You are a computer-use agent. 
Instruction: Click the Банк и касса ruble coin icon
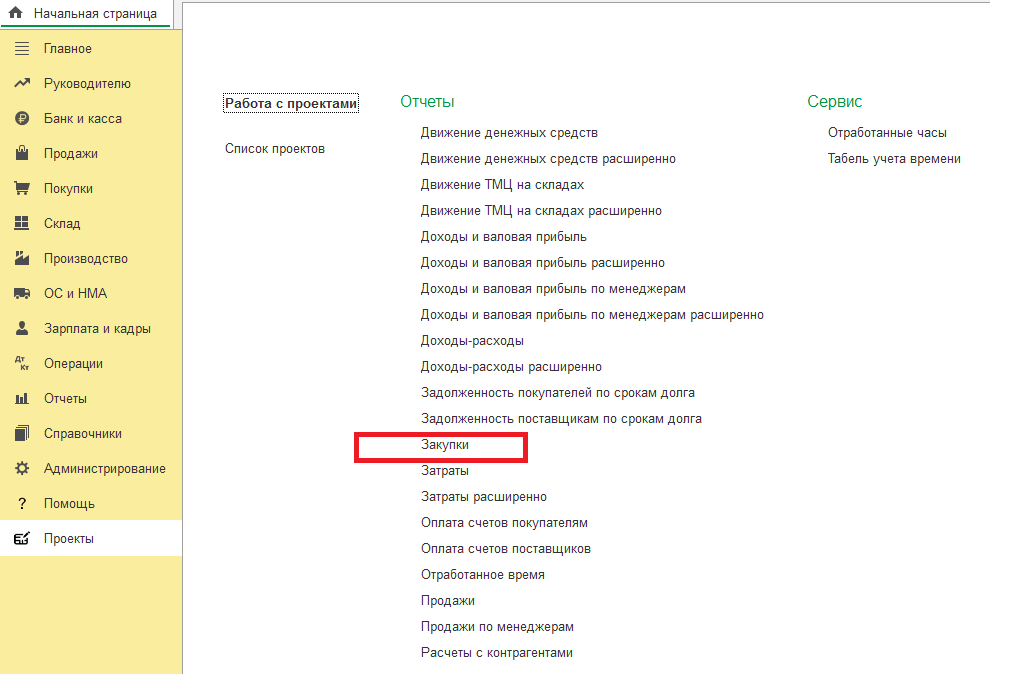click(22, 119)
